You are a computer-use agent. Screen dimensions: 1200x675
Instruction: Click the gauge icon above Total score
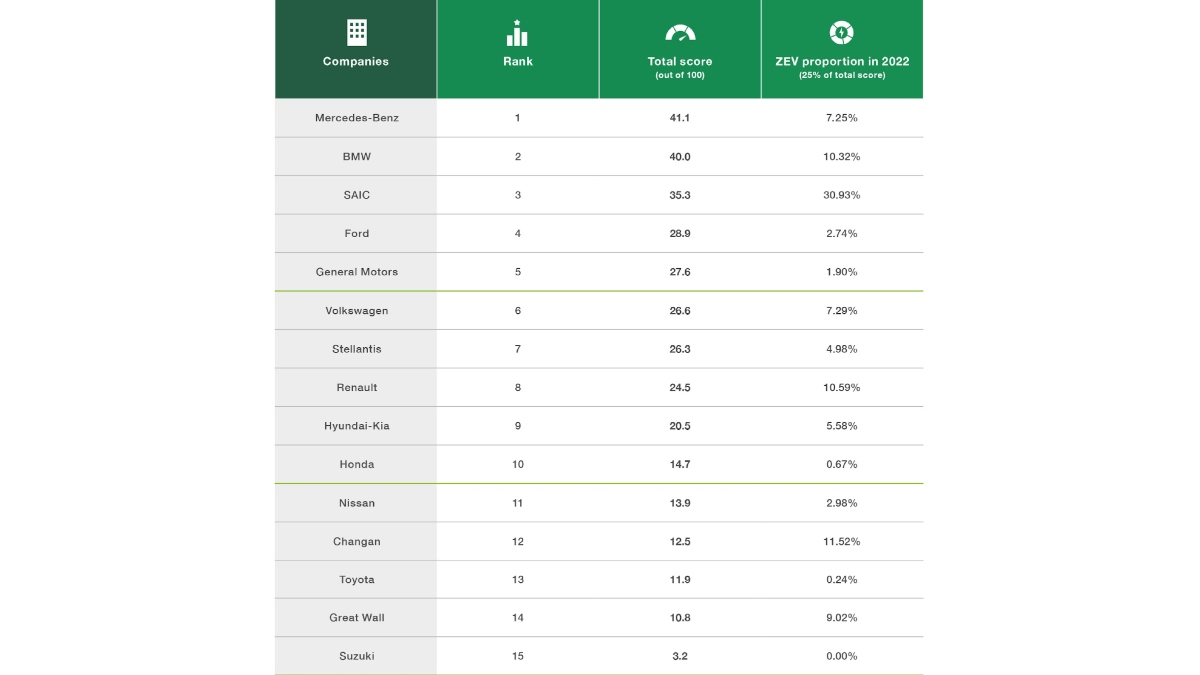click(680, 33)
